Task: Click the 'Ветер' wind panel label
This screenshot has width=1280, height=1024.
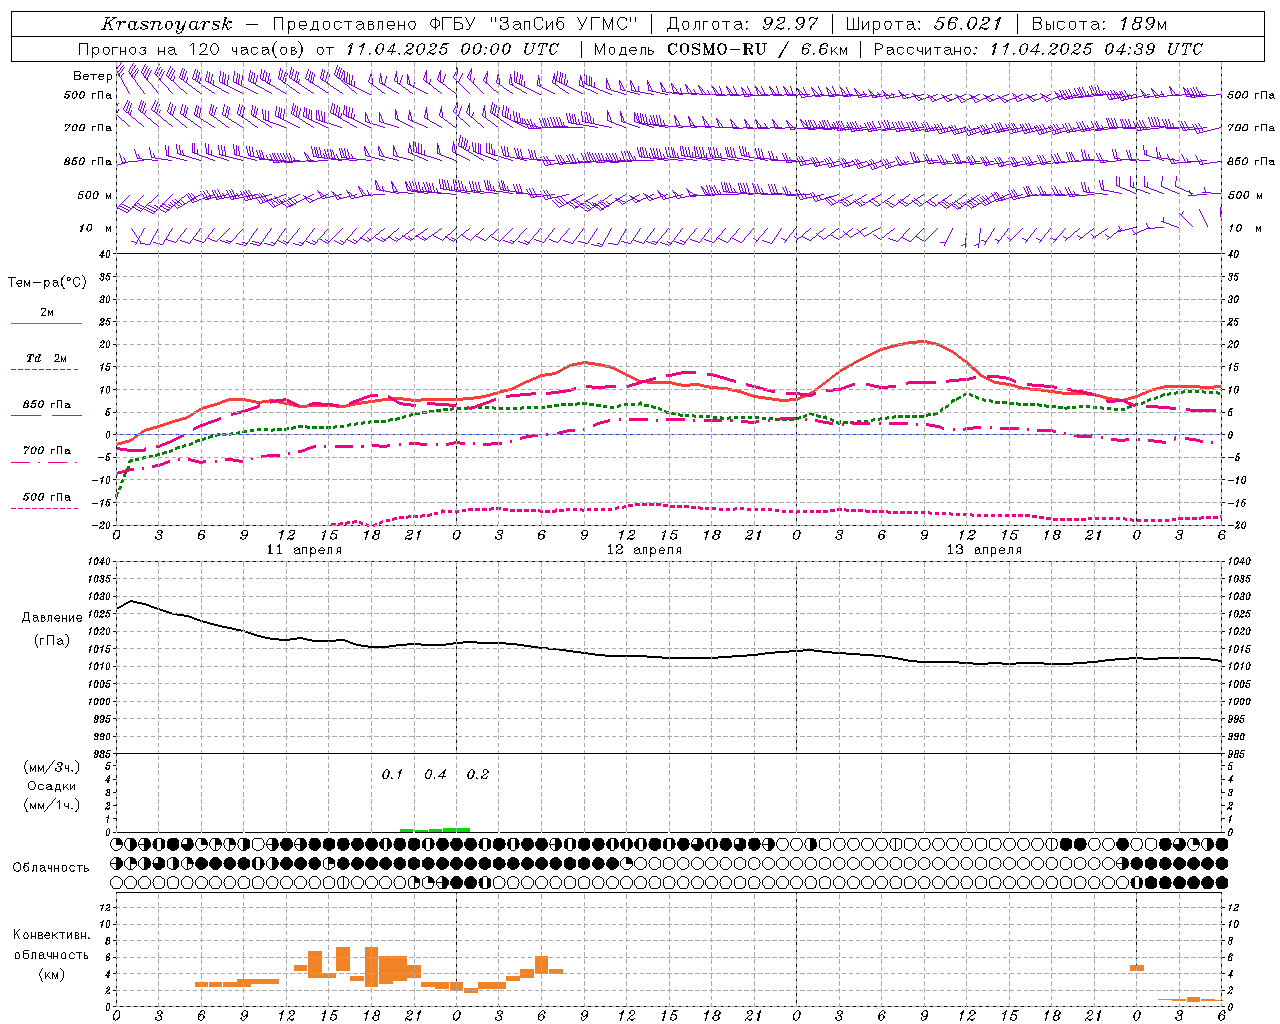Action: pyautogui.click(x=93, y=76)
